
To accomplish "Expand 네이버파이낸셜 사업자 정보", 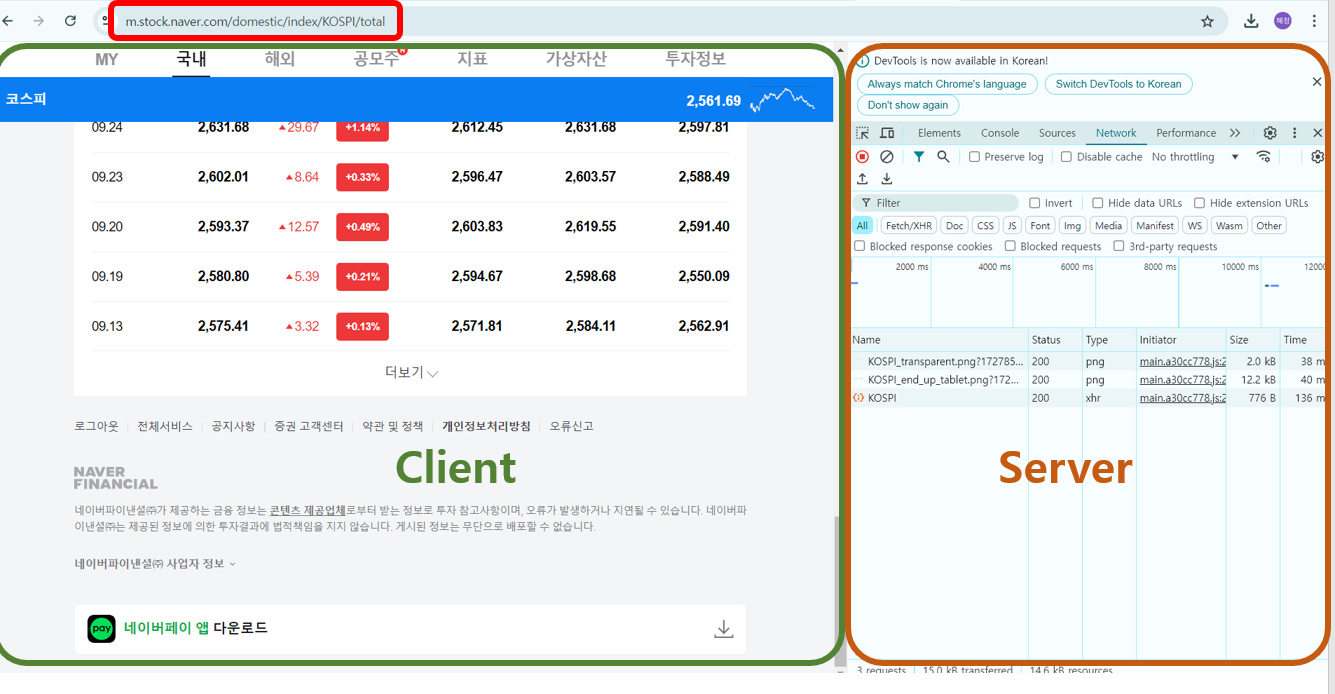I will [x=155, y=563].
